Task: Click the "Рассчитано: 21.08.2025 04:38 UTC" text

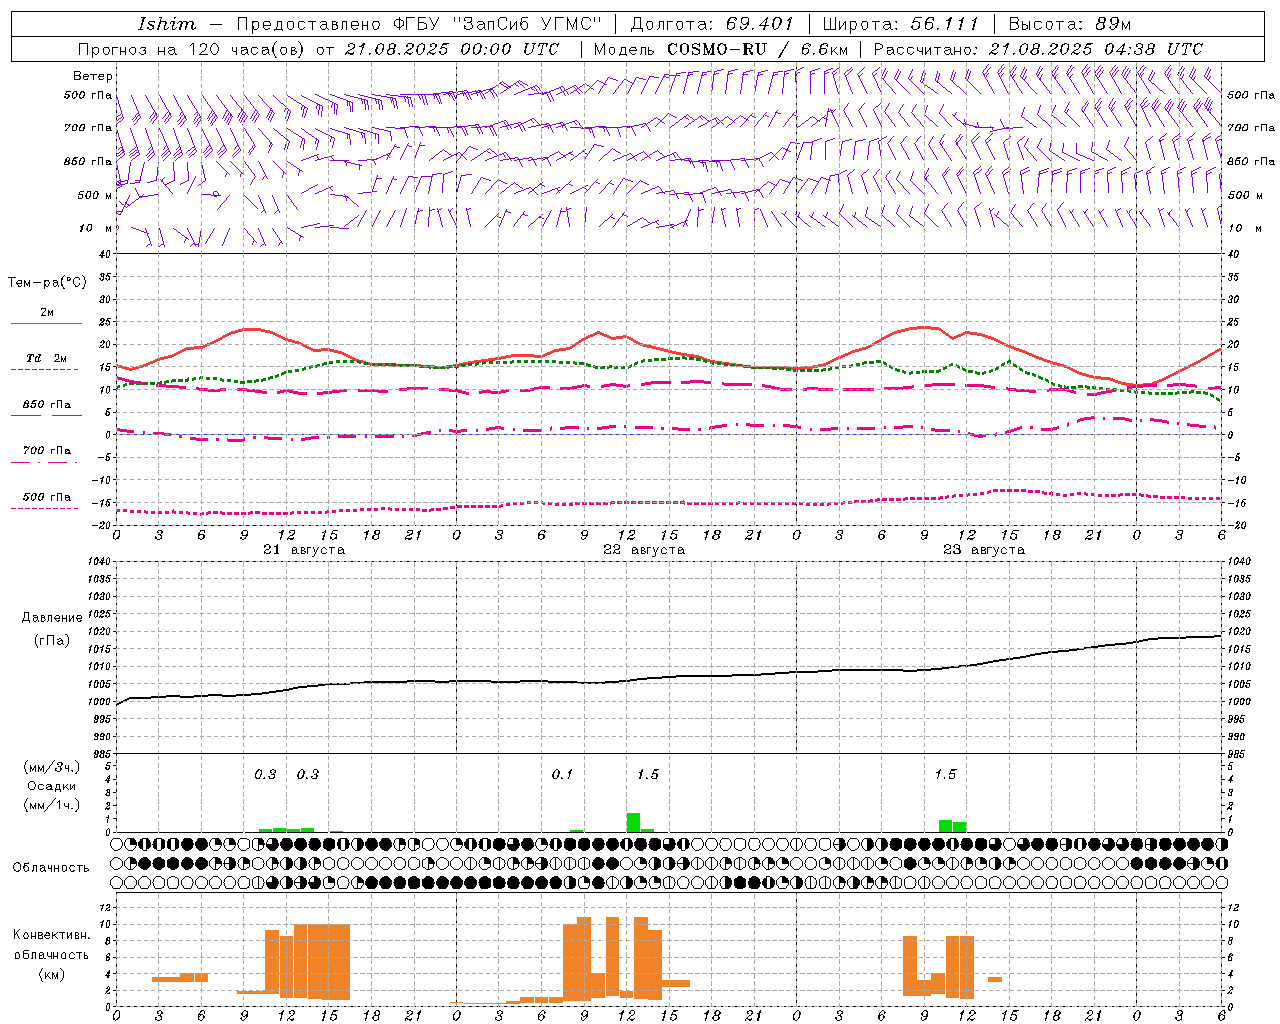Action: [1038, 49]
